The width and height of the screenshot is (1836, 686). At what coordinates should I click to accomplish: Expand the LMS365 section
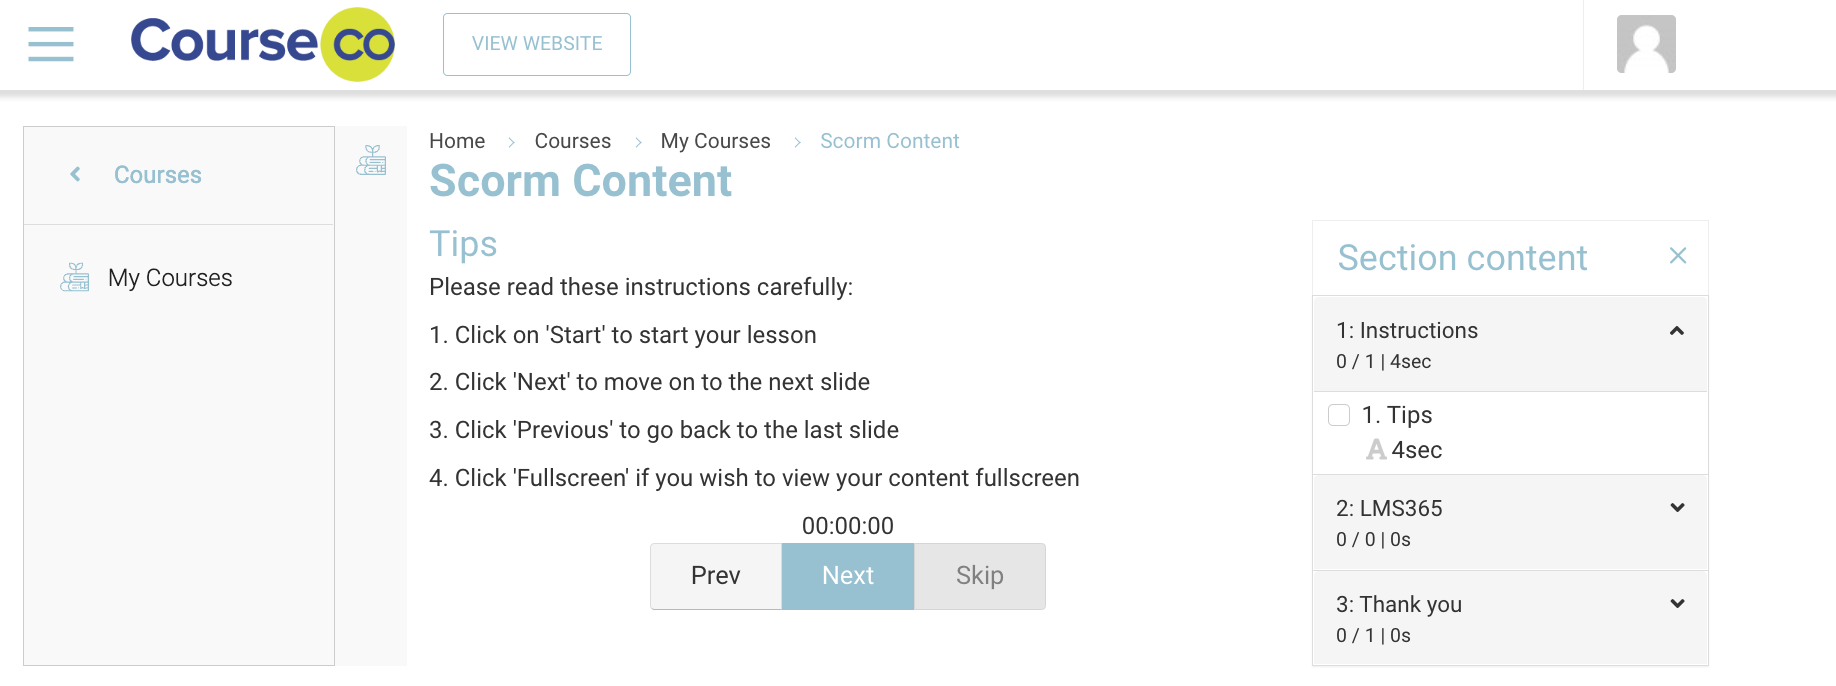tap(1677, 508)
